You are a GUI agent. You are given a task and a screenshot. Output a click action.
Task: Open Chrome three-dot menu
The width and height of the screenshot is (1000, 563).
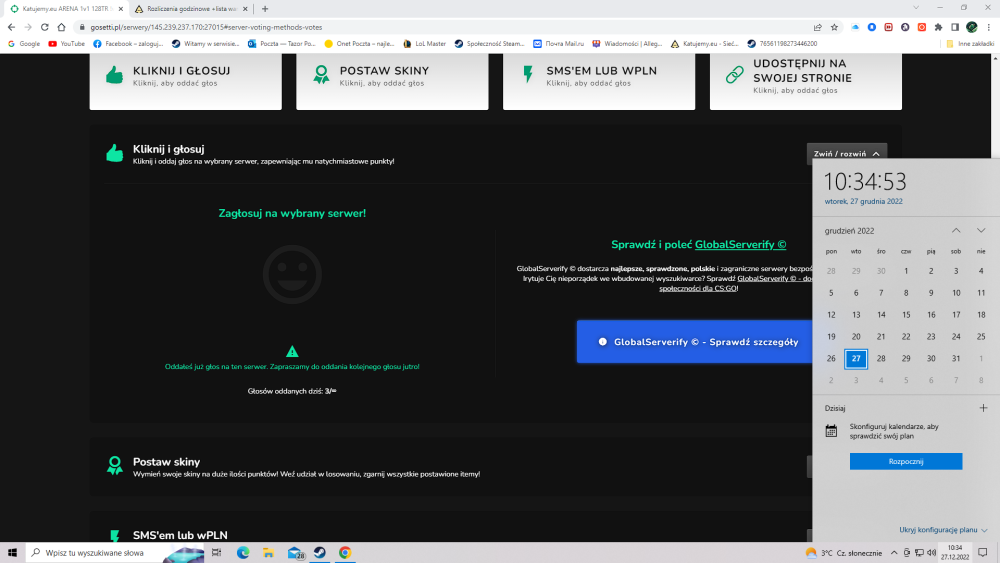click(x=989, y=27)
